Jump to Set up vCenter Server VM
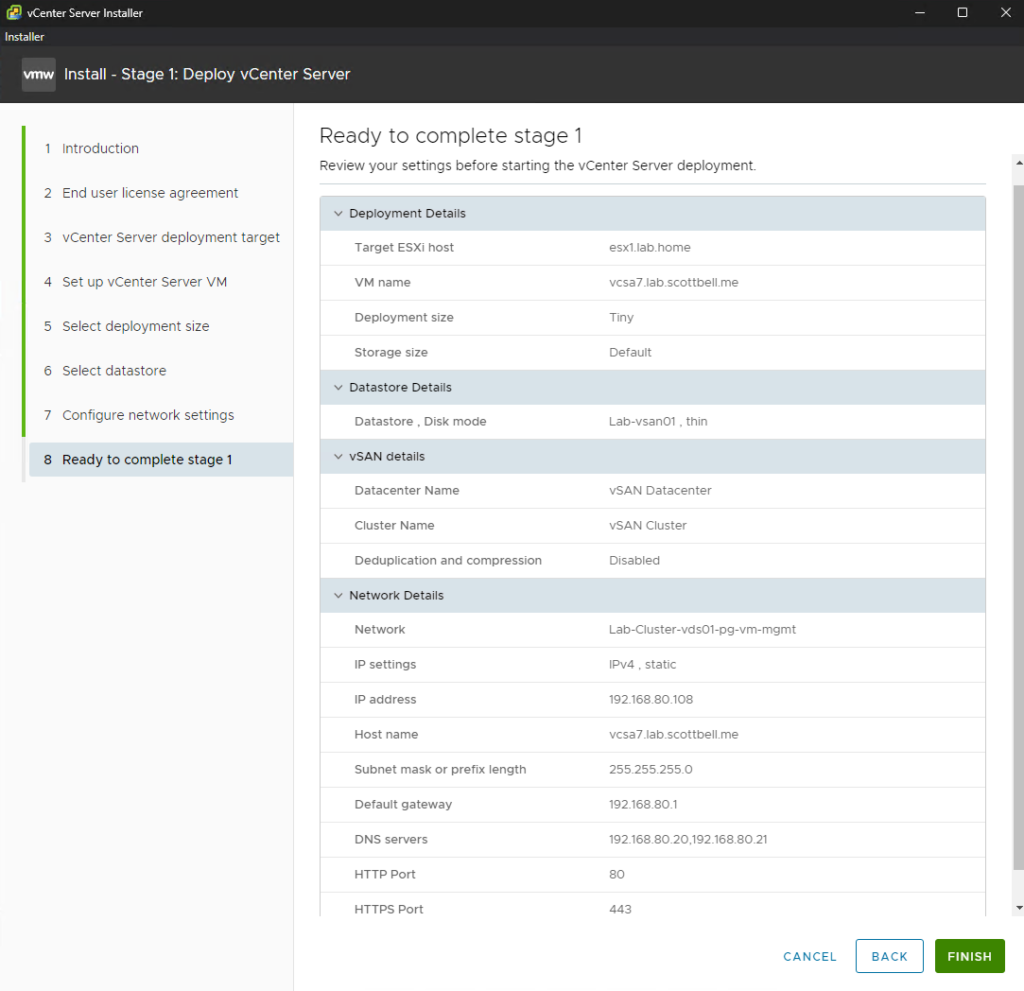This screenshot has height=991, width=1024. pos(144,282)
